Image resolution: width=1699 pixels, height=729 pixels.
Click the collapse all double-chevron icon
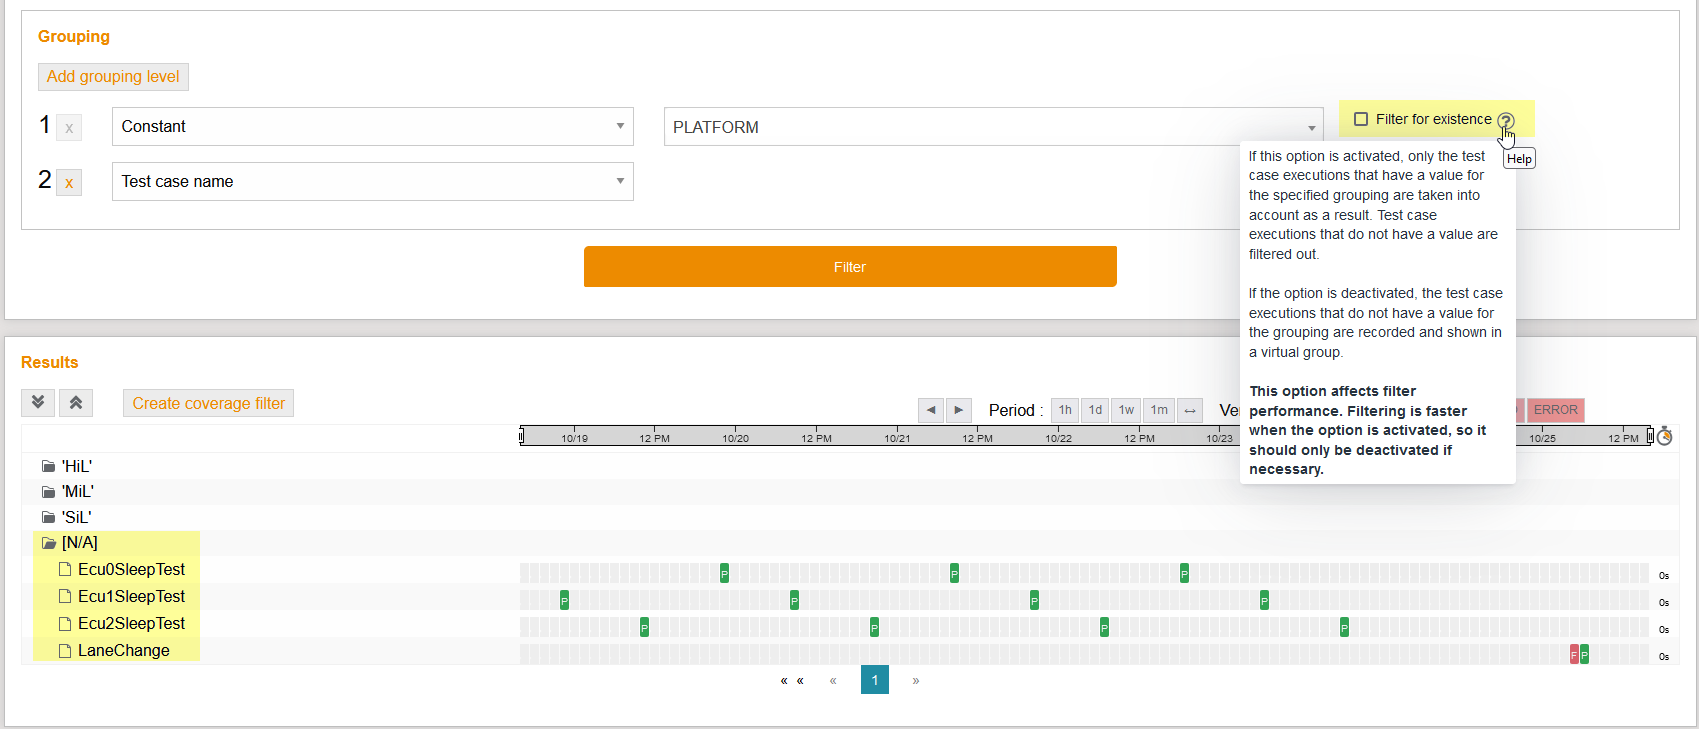pyautogui.click(x=76, y=402)
